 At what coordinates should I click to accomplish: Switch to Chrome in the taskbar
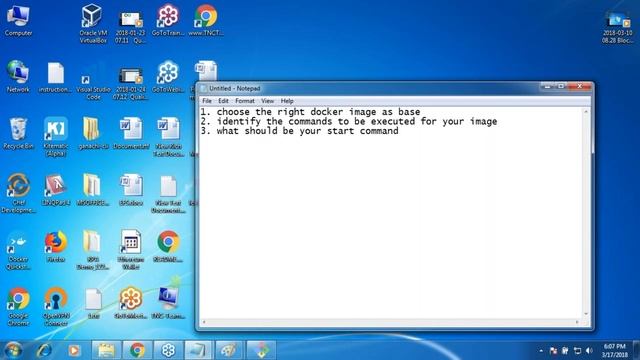pyautogui.click(x=137, y=350)
